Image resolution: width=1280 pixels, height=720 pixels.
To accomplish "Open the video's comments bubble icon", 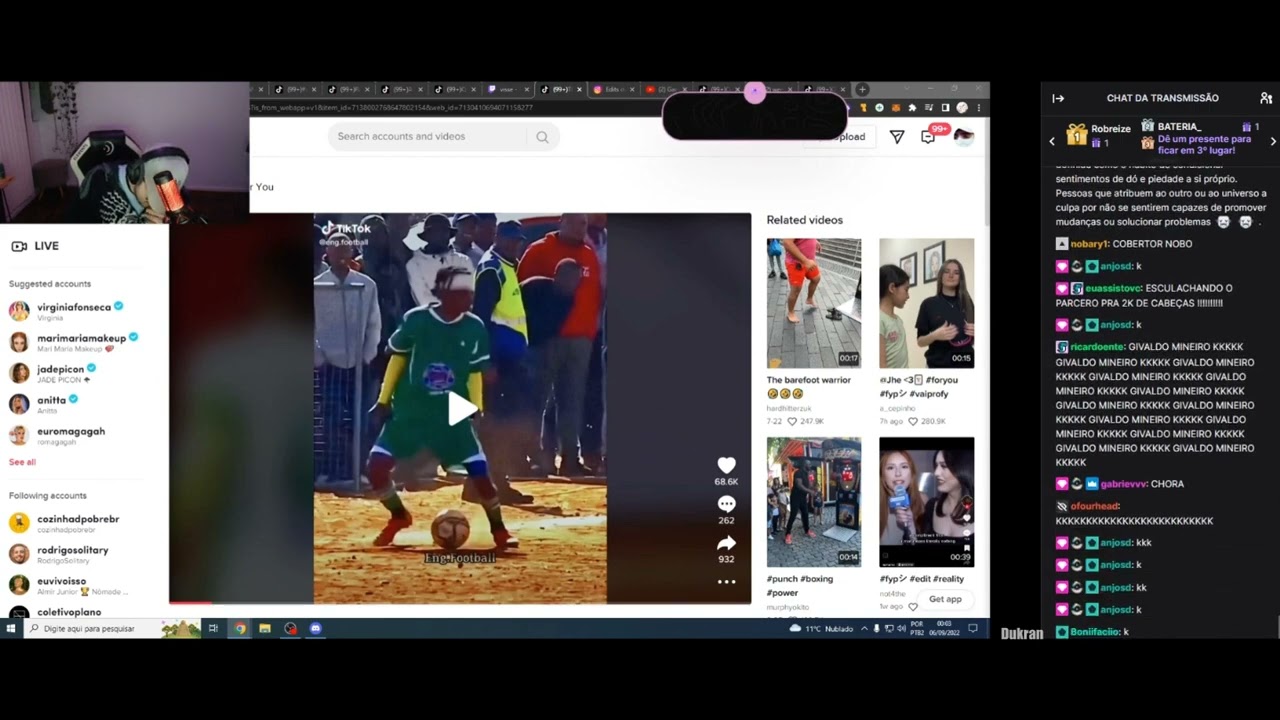I will (x=727, y=504).
